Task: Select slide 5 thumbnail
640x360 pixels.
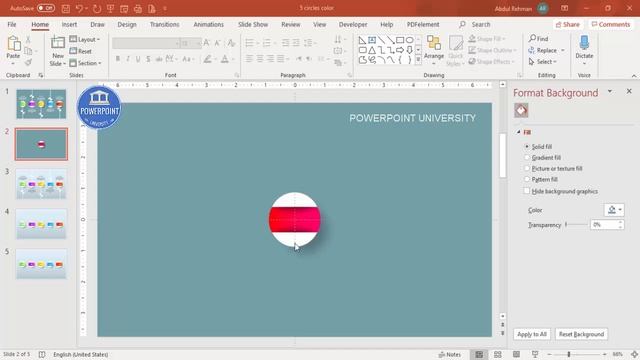Action: click(41, 264)
